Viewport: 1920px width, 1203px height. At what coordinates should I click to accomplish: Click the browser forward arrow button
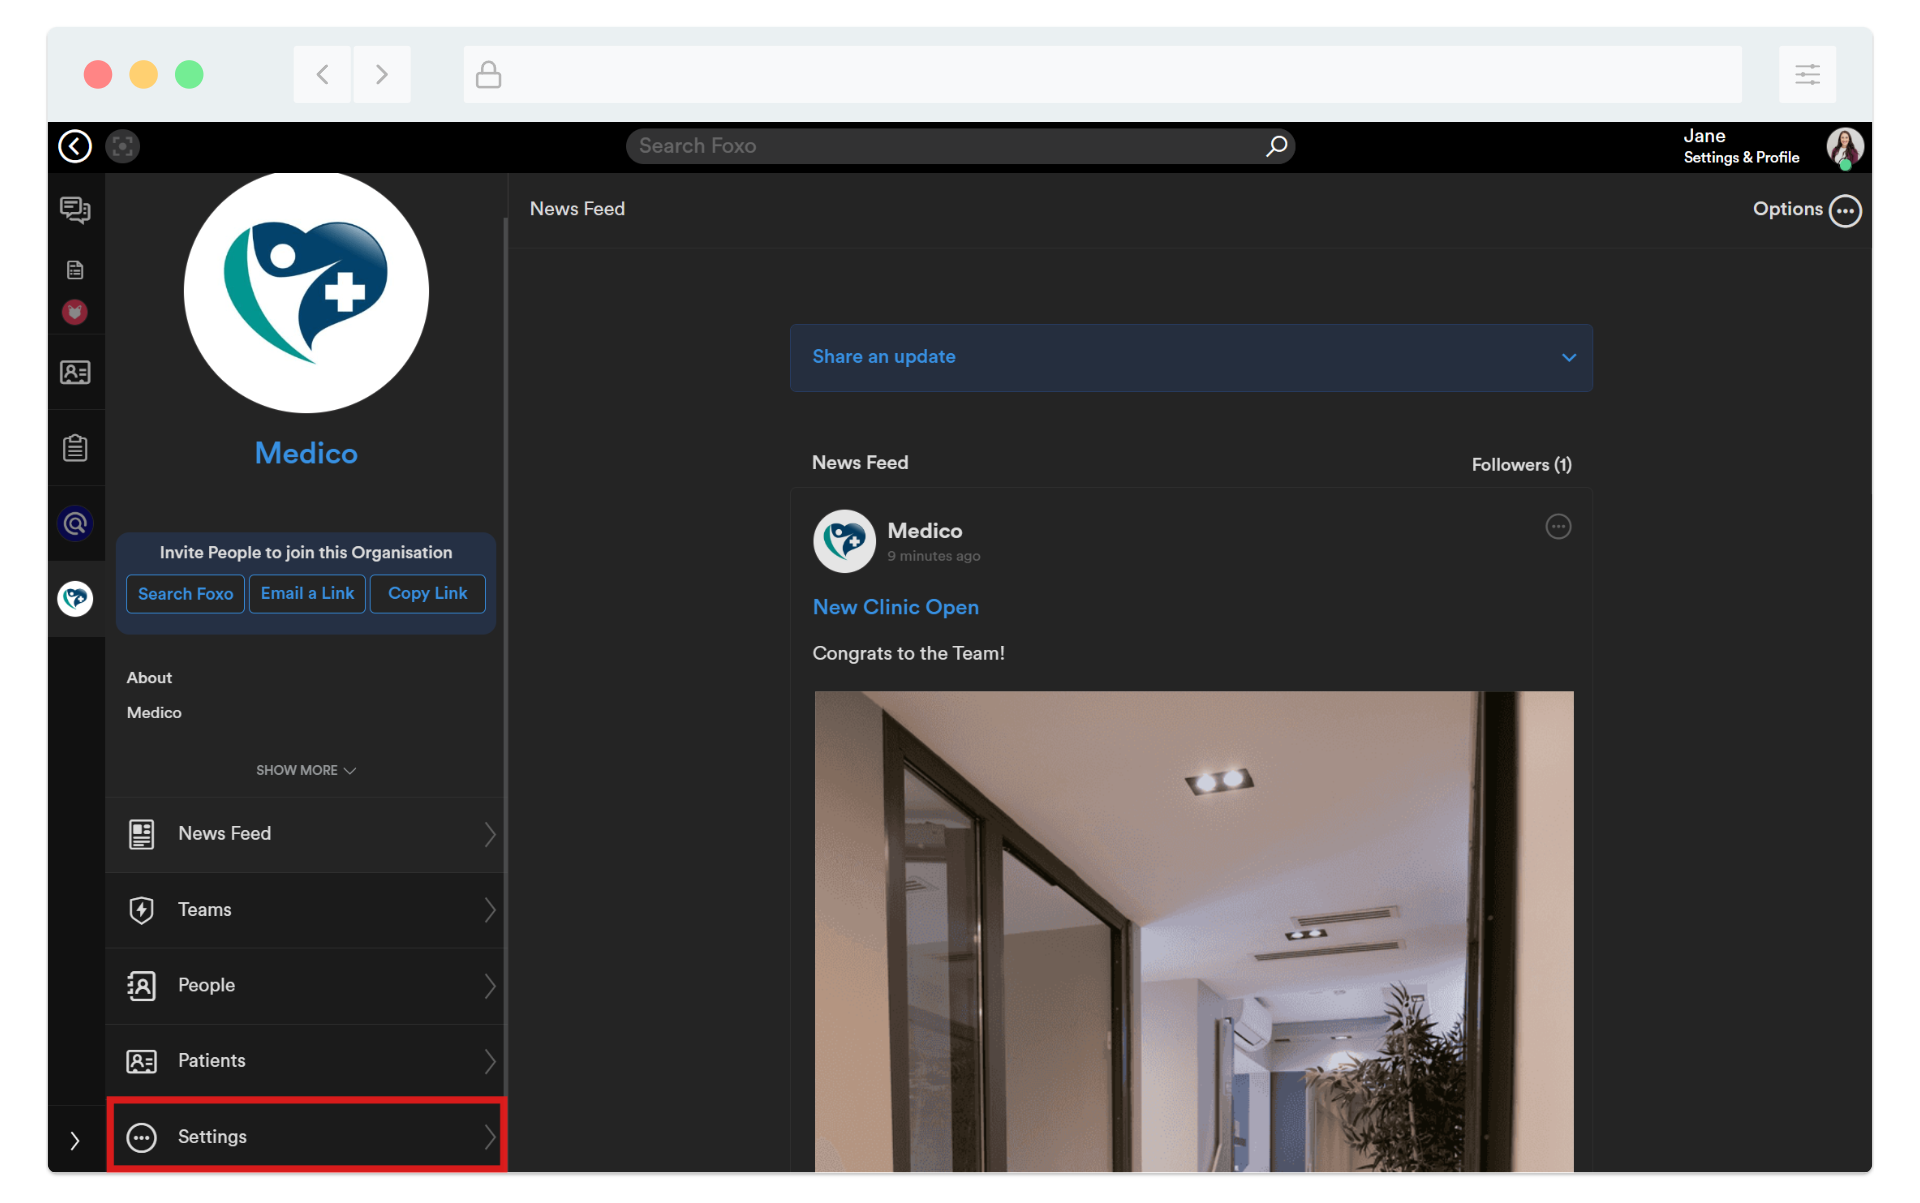(382, 75)
